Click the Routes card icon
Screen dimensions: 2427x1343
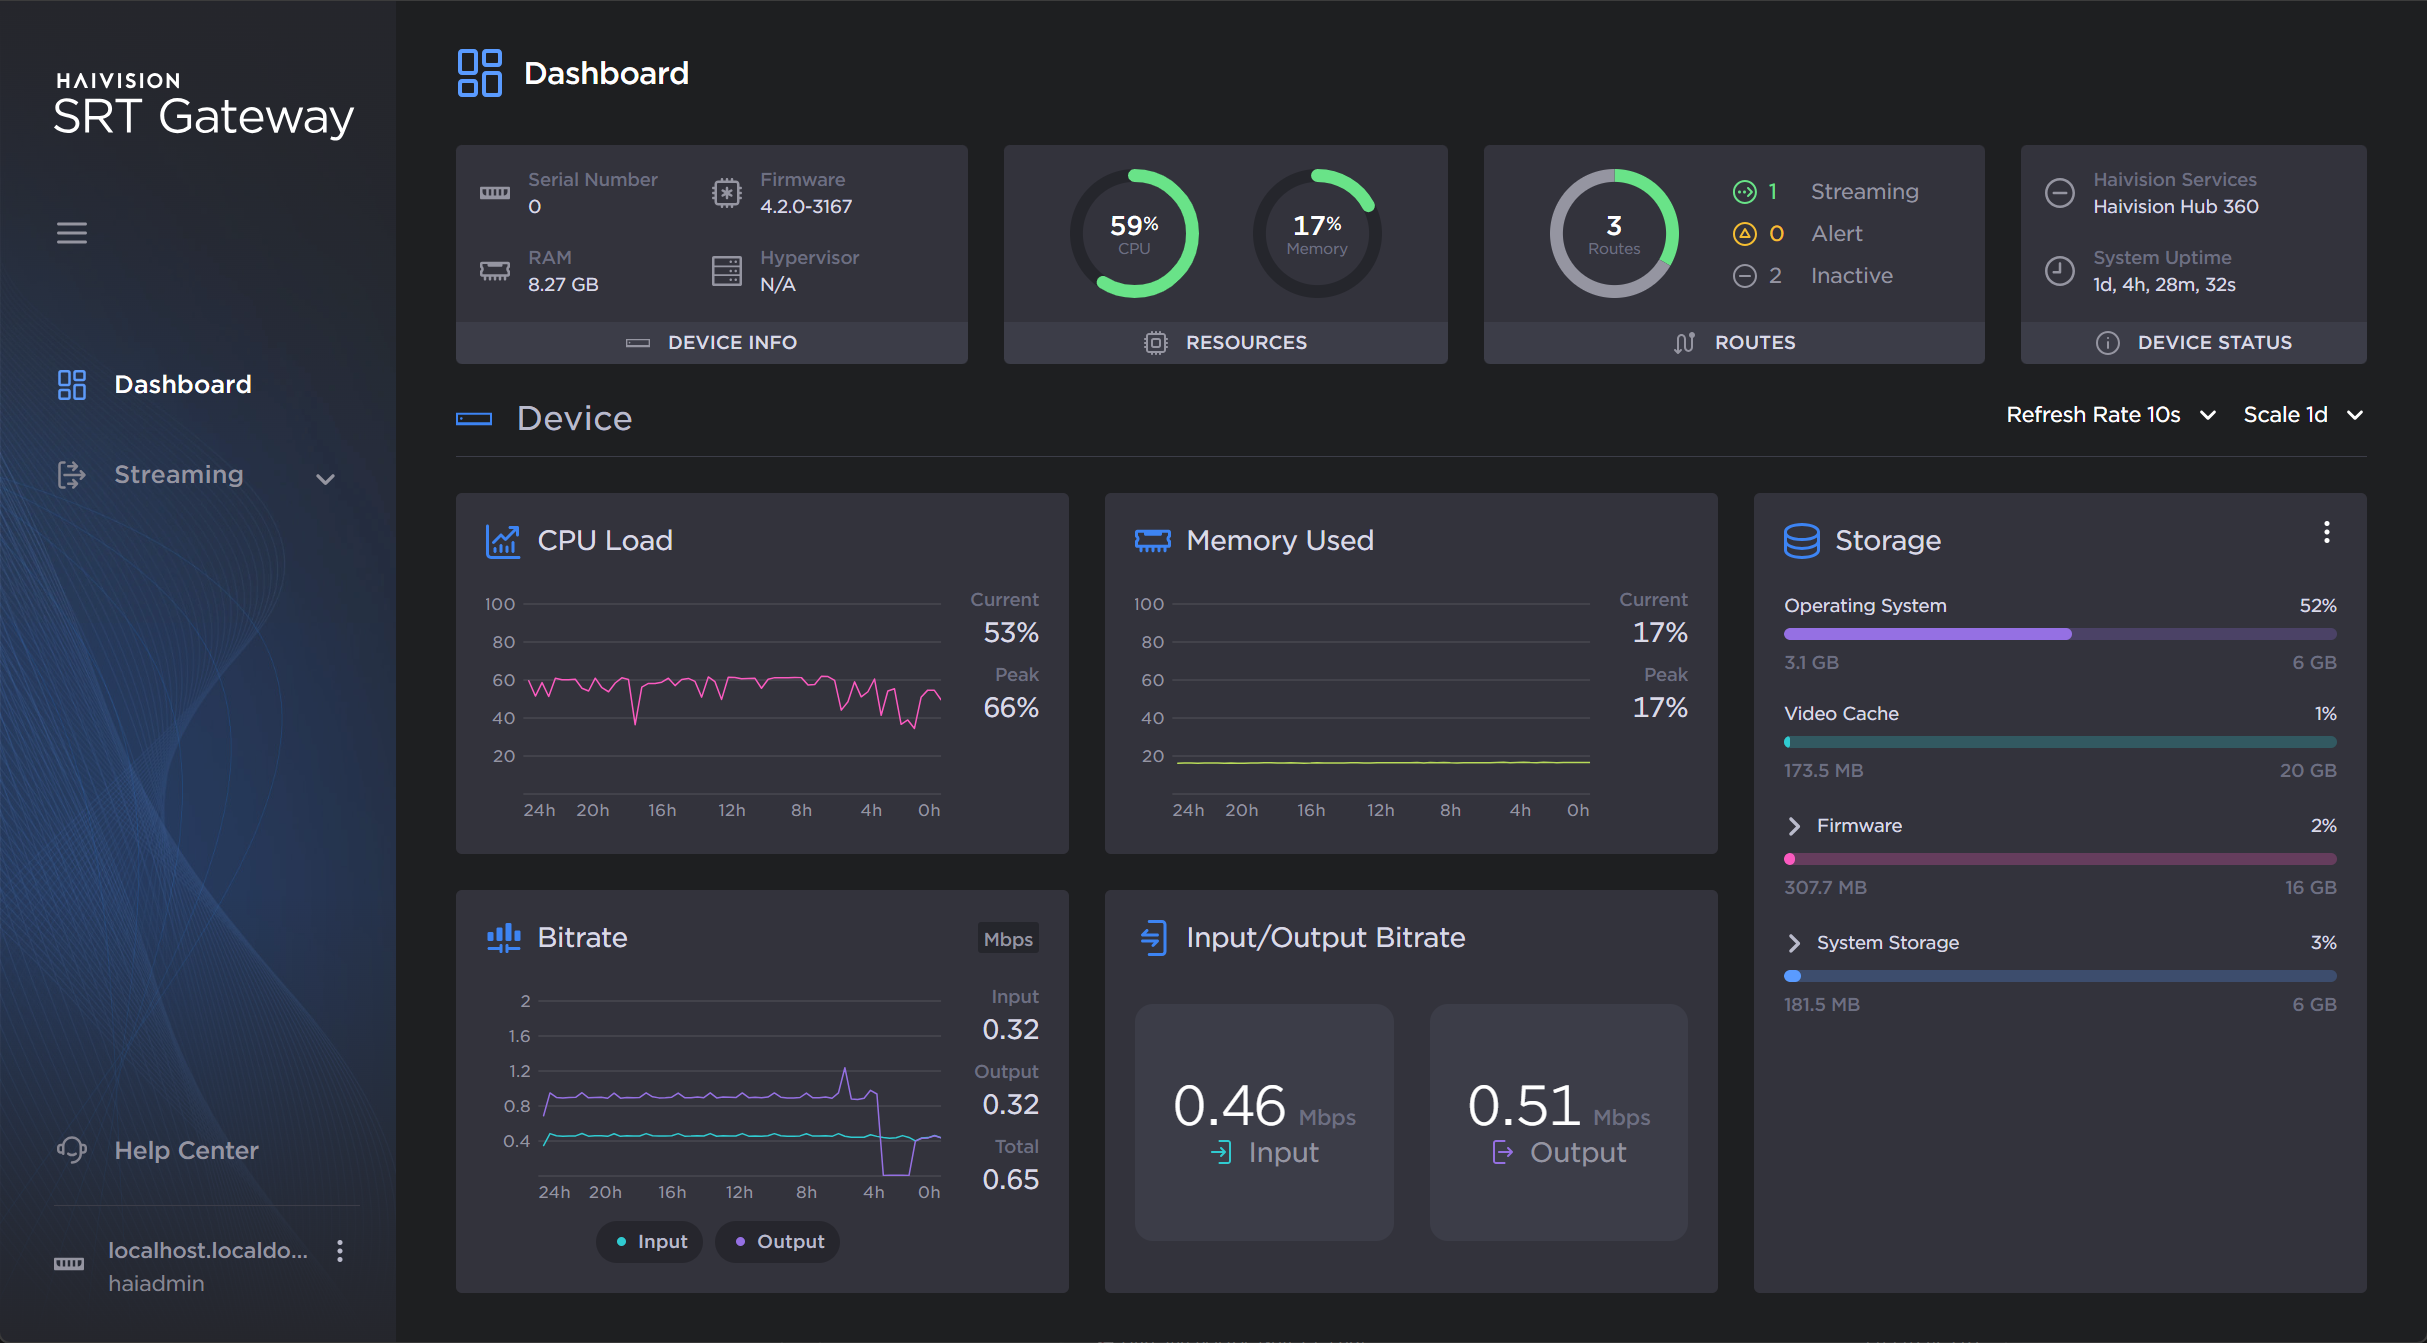click(x=1684, y=342)
